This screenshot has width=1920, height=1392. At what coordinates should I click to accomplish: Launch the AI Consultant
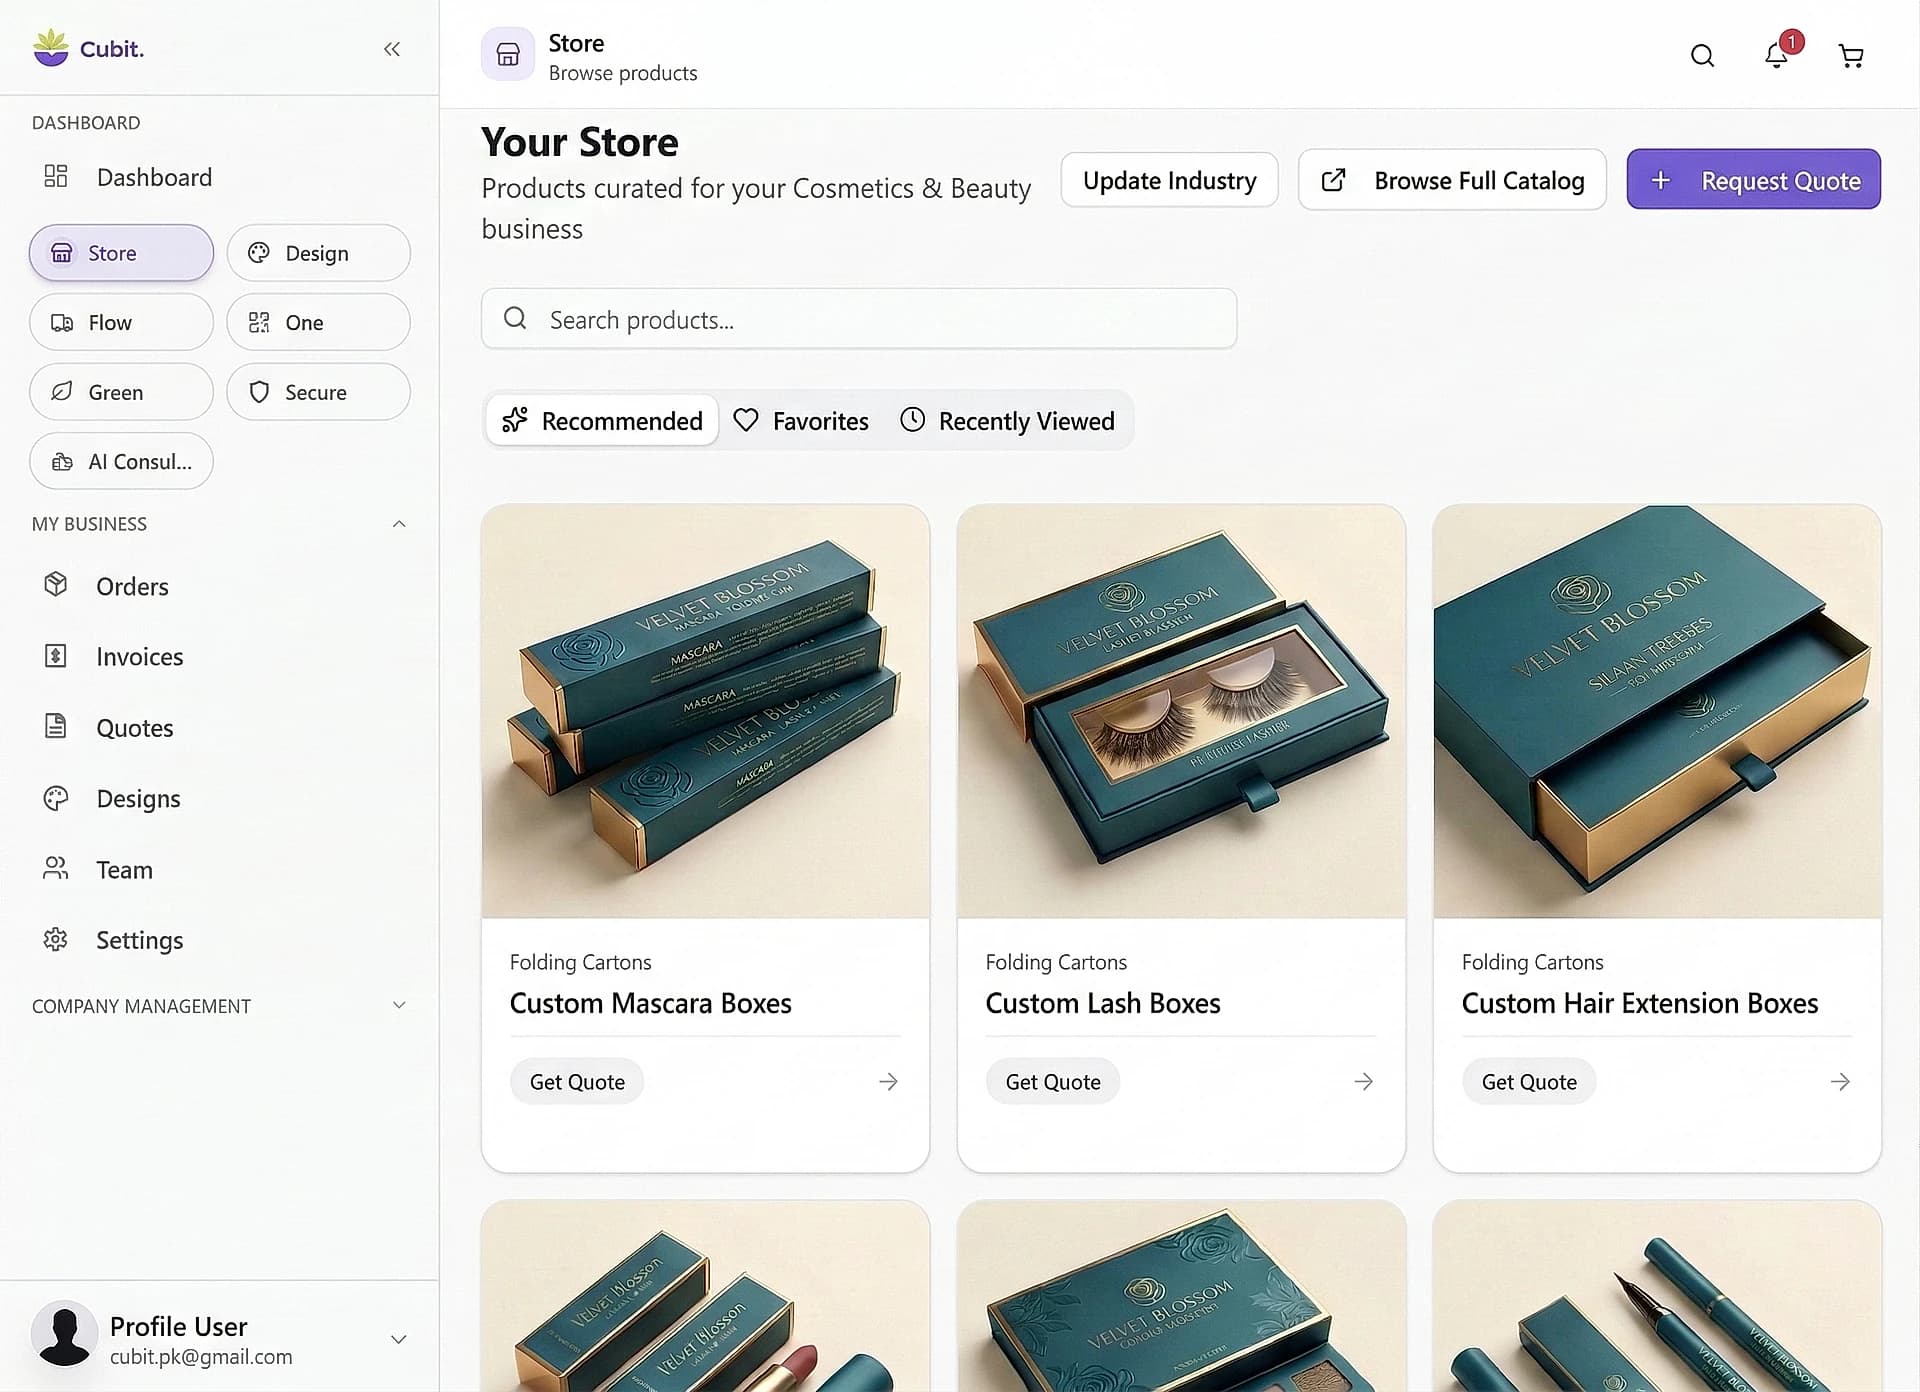[121, 461]
